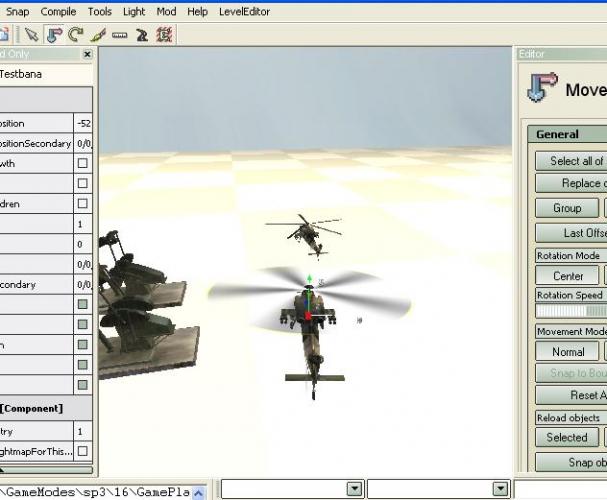Enable the checkbox in the 'wth' row
607x500 pixels.
tap(82, 164)
